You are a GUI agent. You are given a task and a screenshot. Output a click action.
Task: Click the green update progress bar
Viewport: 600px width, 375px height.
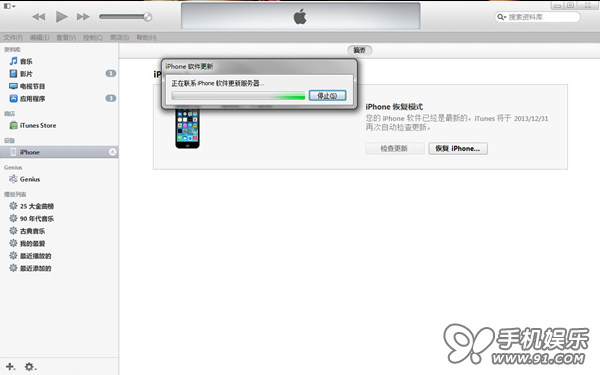point(238,96)
